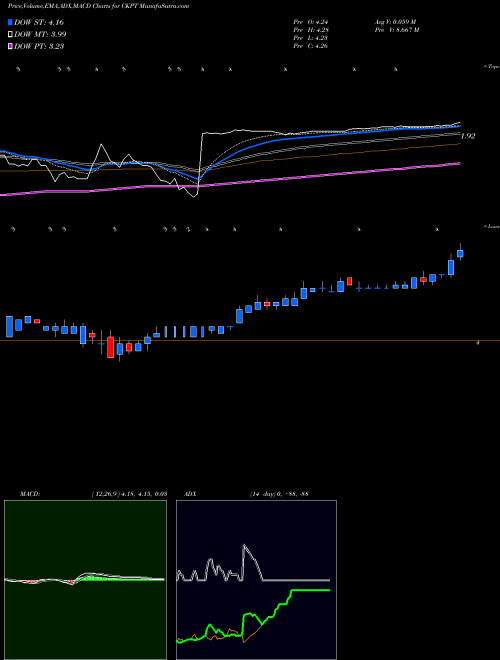Click the 'MACD:' panel label
The height and width of the screenshot is (660, 500).
pos(29,494)
